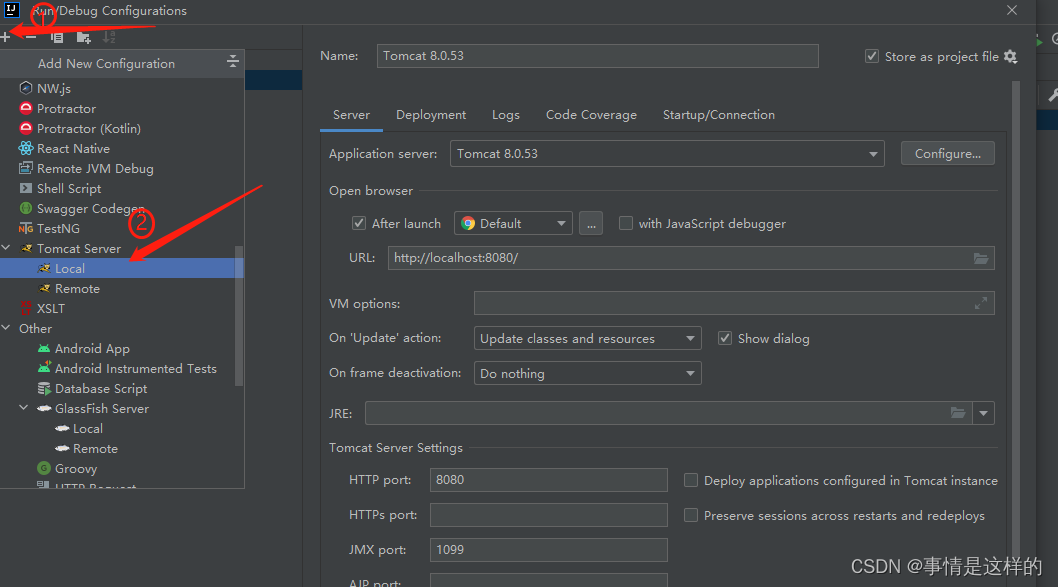Switch to the Logs tab
The width and height of the screenshot is (1058, 587).
point(505,115)
